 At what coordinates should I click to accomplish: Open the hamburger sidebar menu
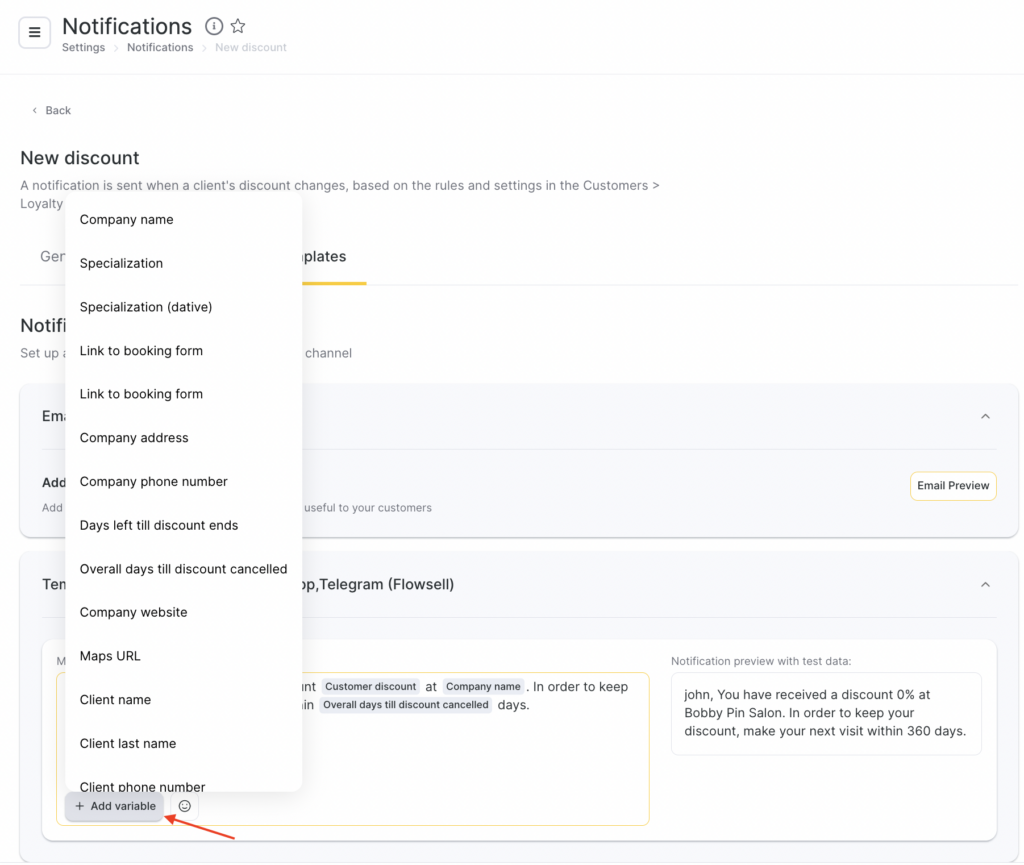(34, 32)
